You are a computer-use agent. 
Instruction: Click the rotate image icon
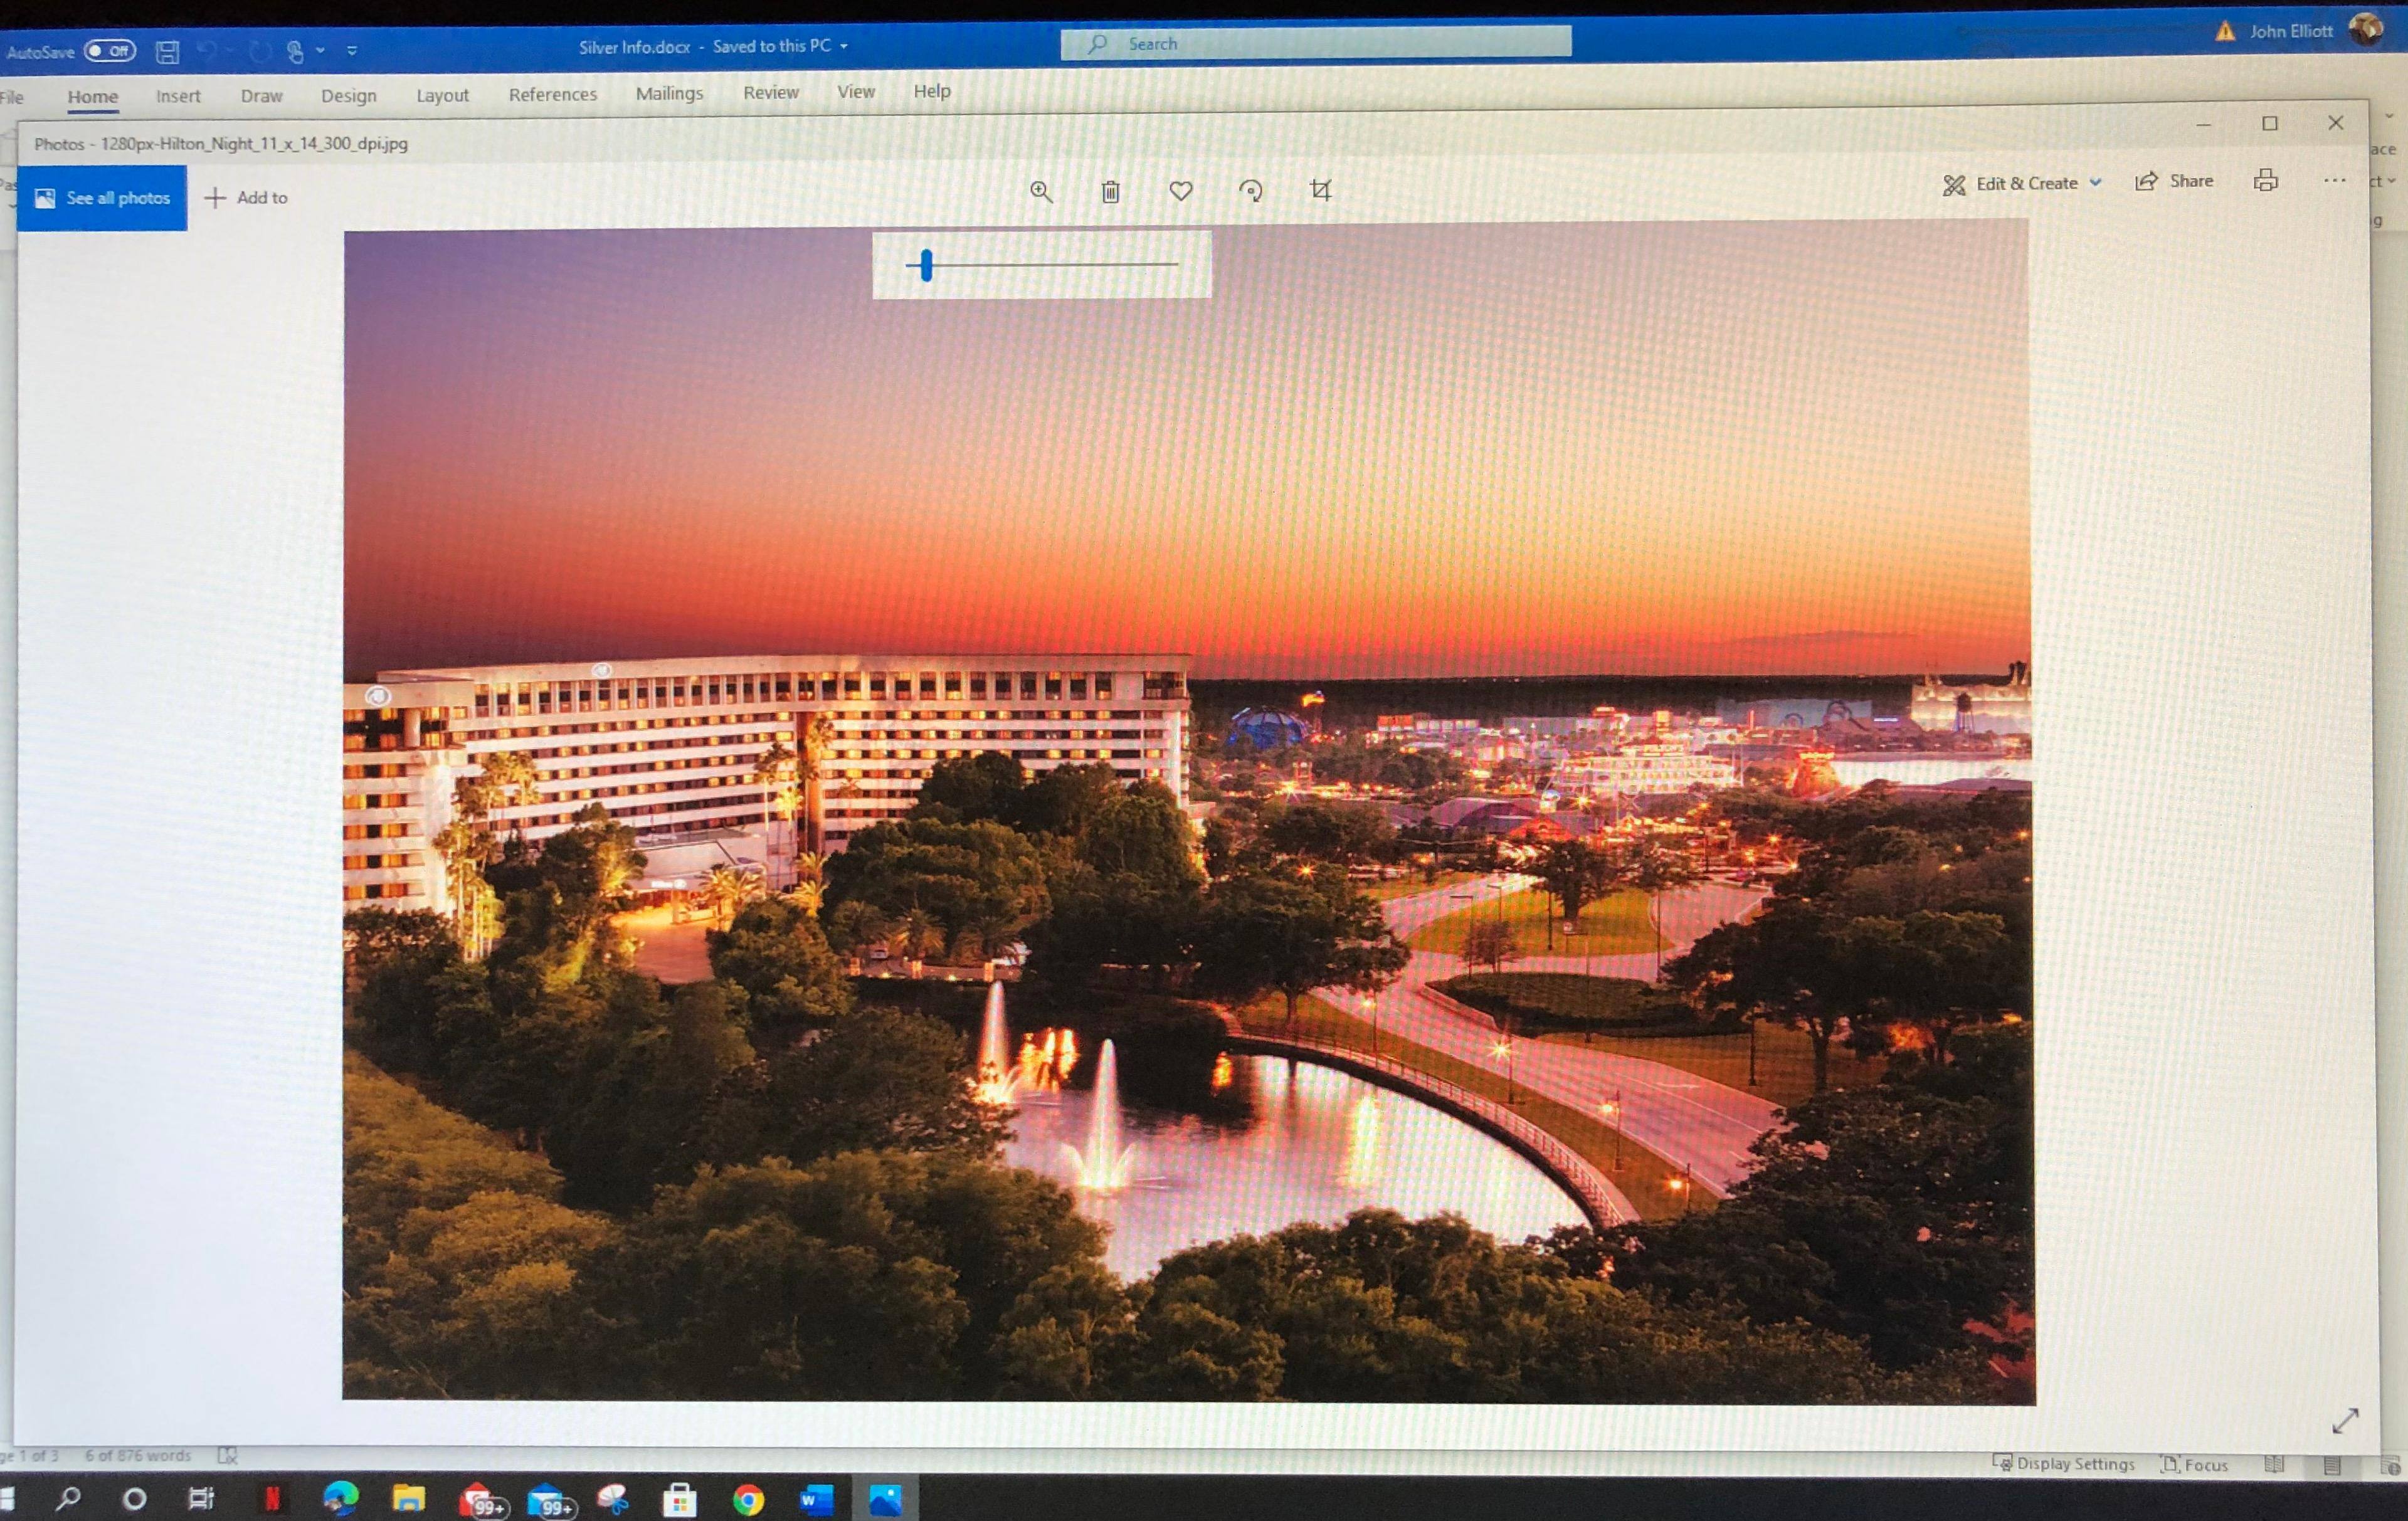1251,191
